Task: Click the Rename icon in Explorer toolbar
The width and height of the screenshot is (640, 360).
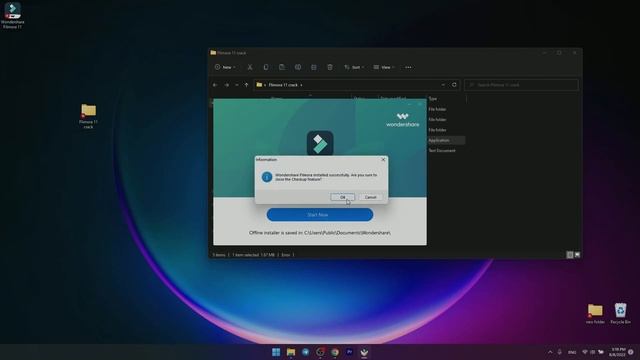Action: click(298, 67)
